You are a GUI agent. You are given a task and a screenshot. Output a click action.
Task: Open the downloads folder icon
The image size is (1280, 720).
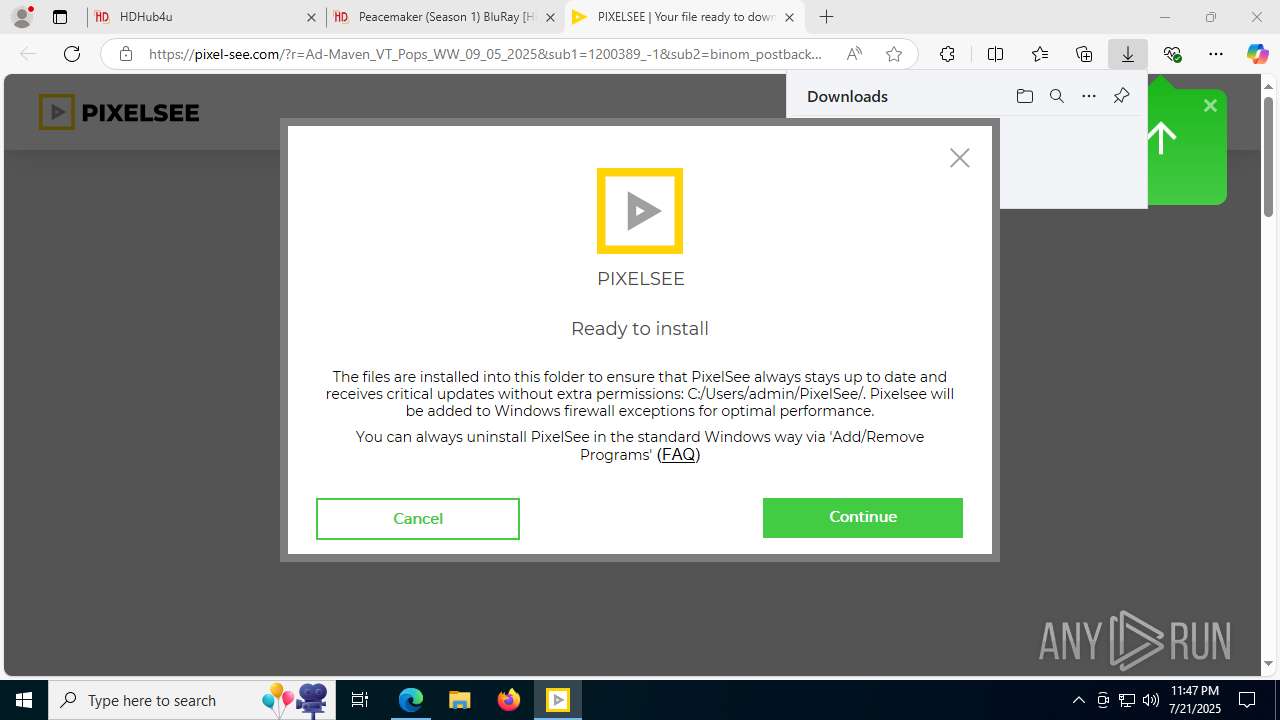(1024, 96)
